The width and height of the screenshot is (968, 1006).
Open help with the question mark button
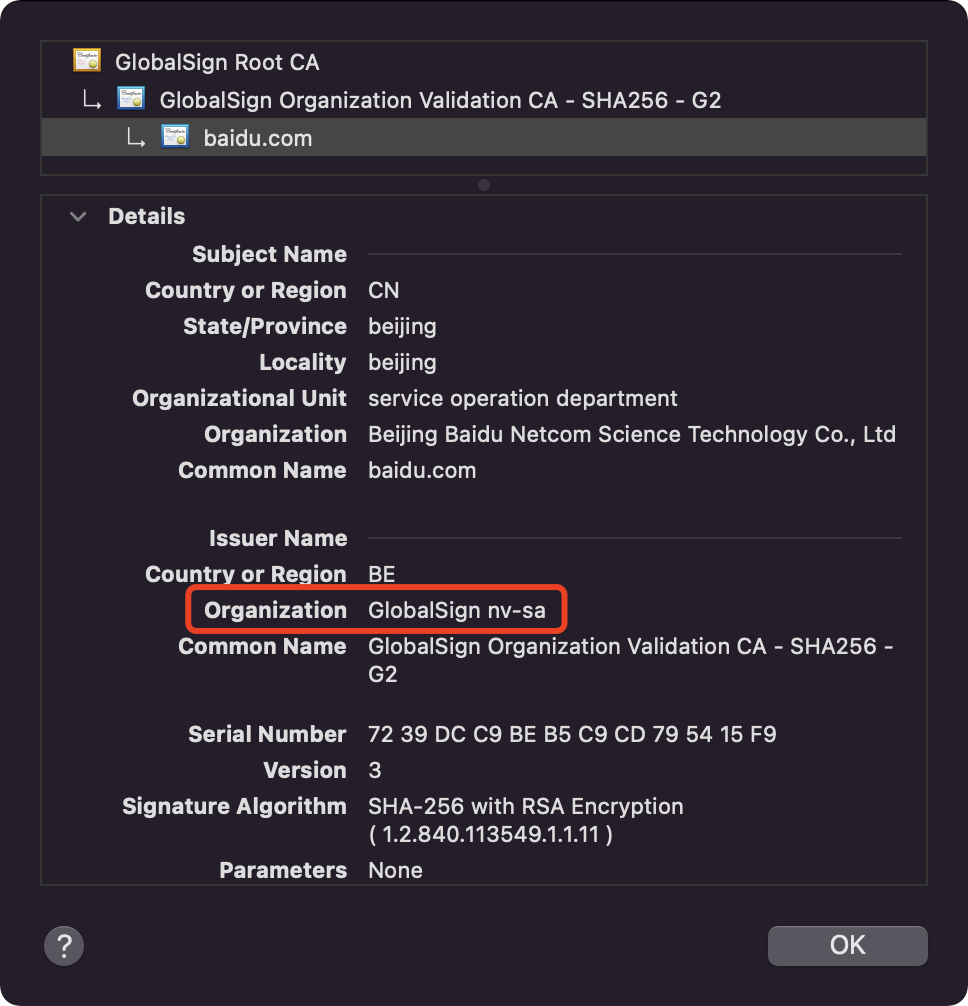pos(64,945)
